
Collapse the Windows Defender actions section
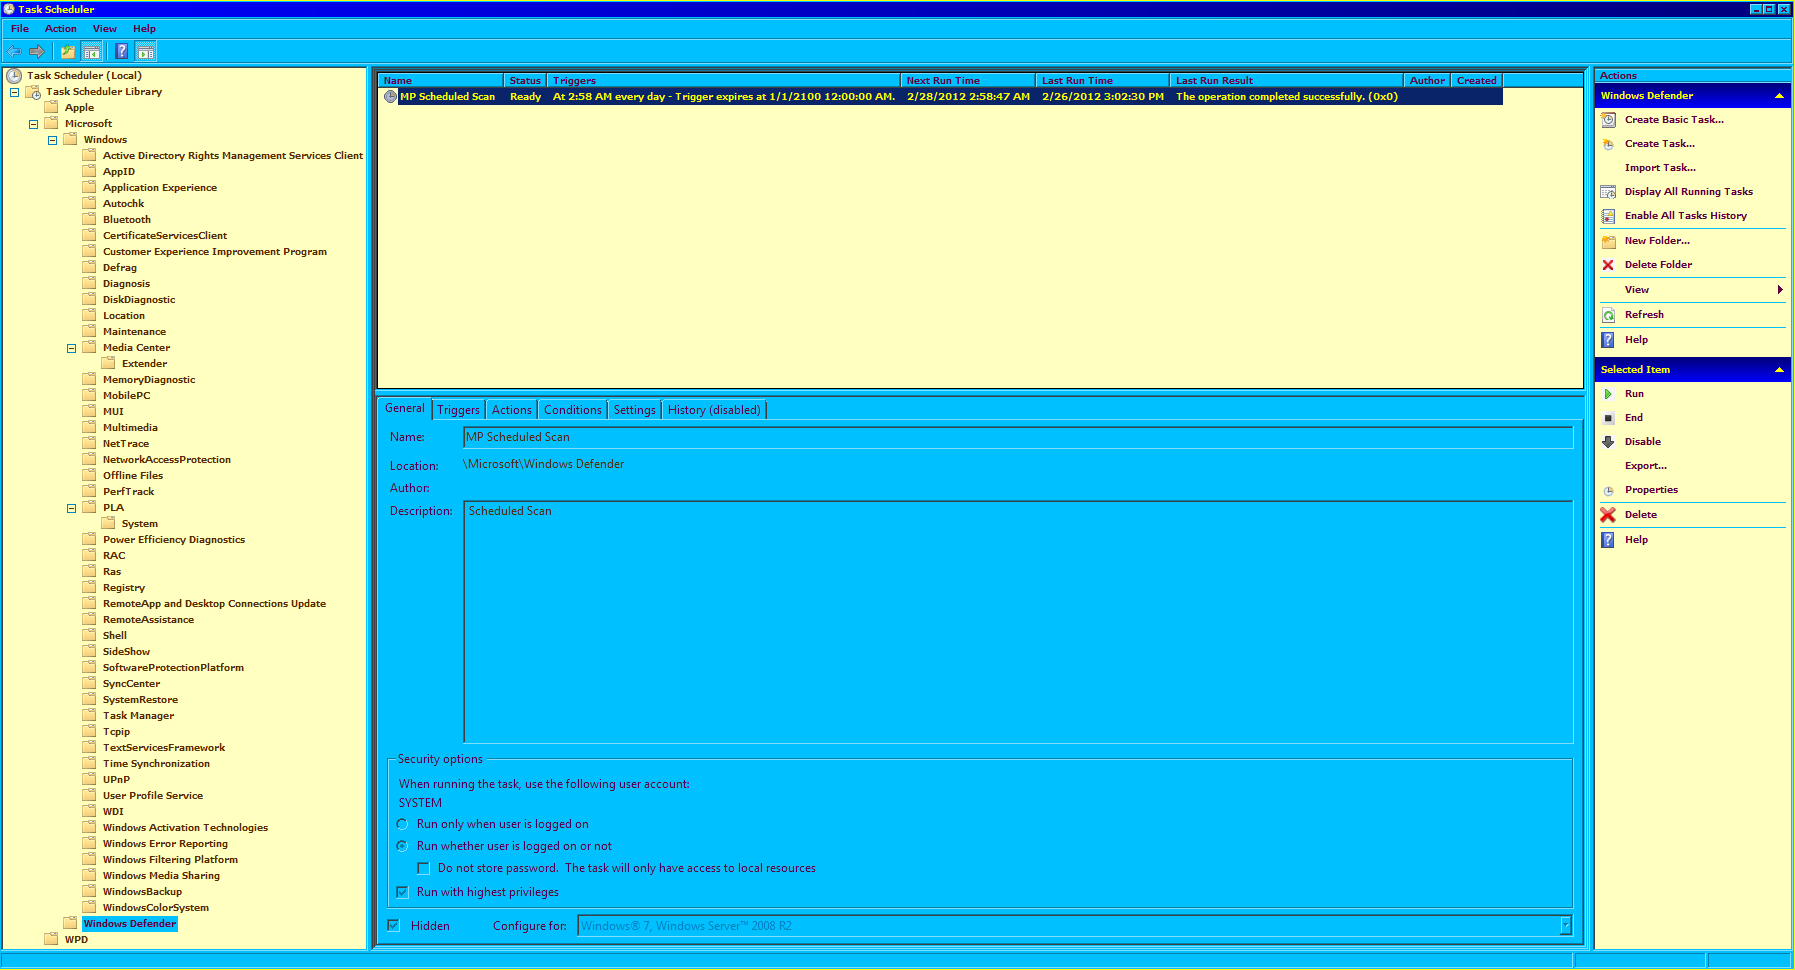point(1779,96)
